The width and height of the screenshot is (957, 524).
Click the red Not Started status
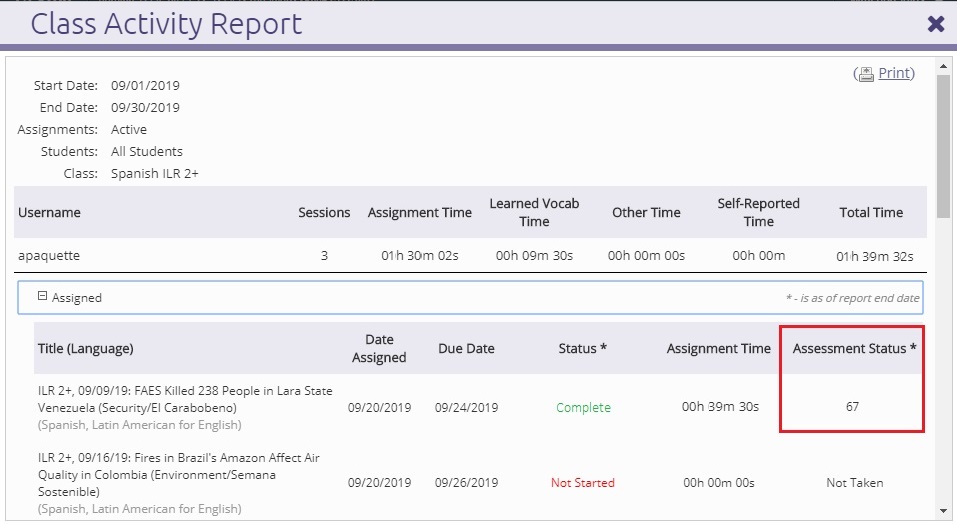click(x=582, y=483)
